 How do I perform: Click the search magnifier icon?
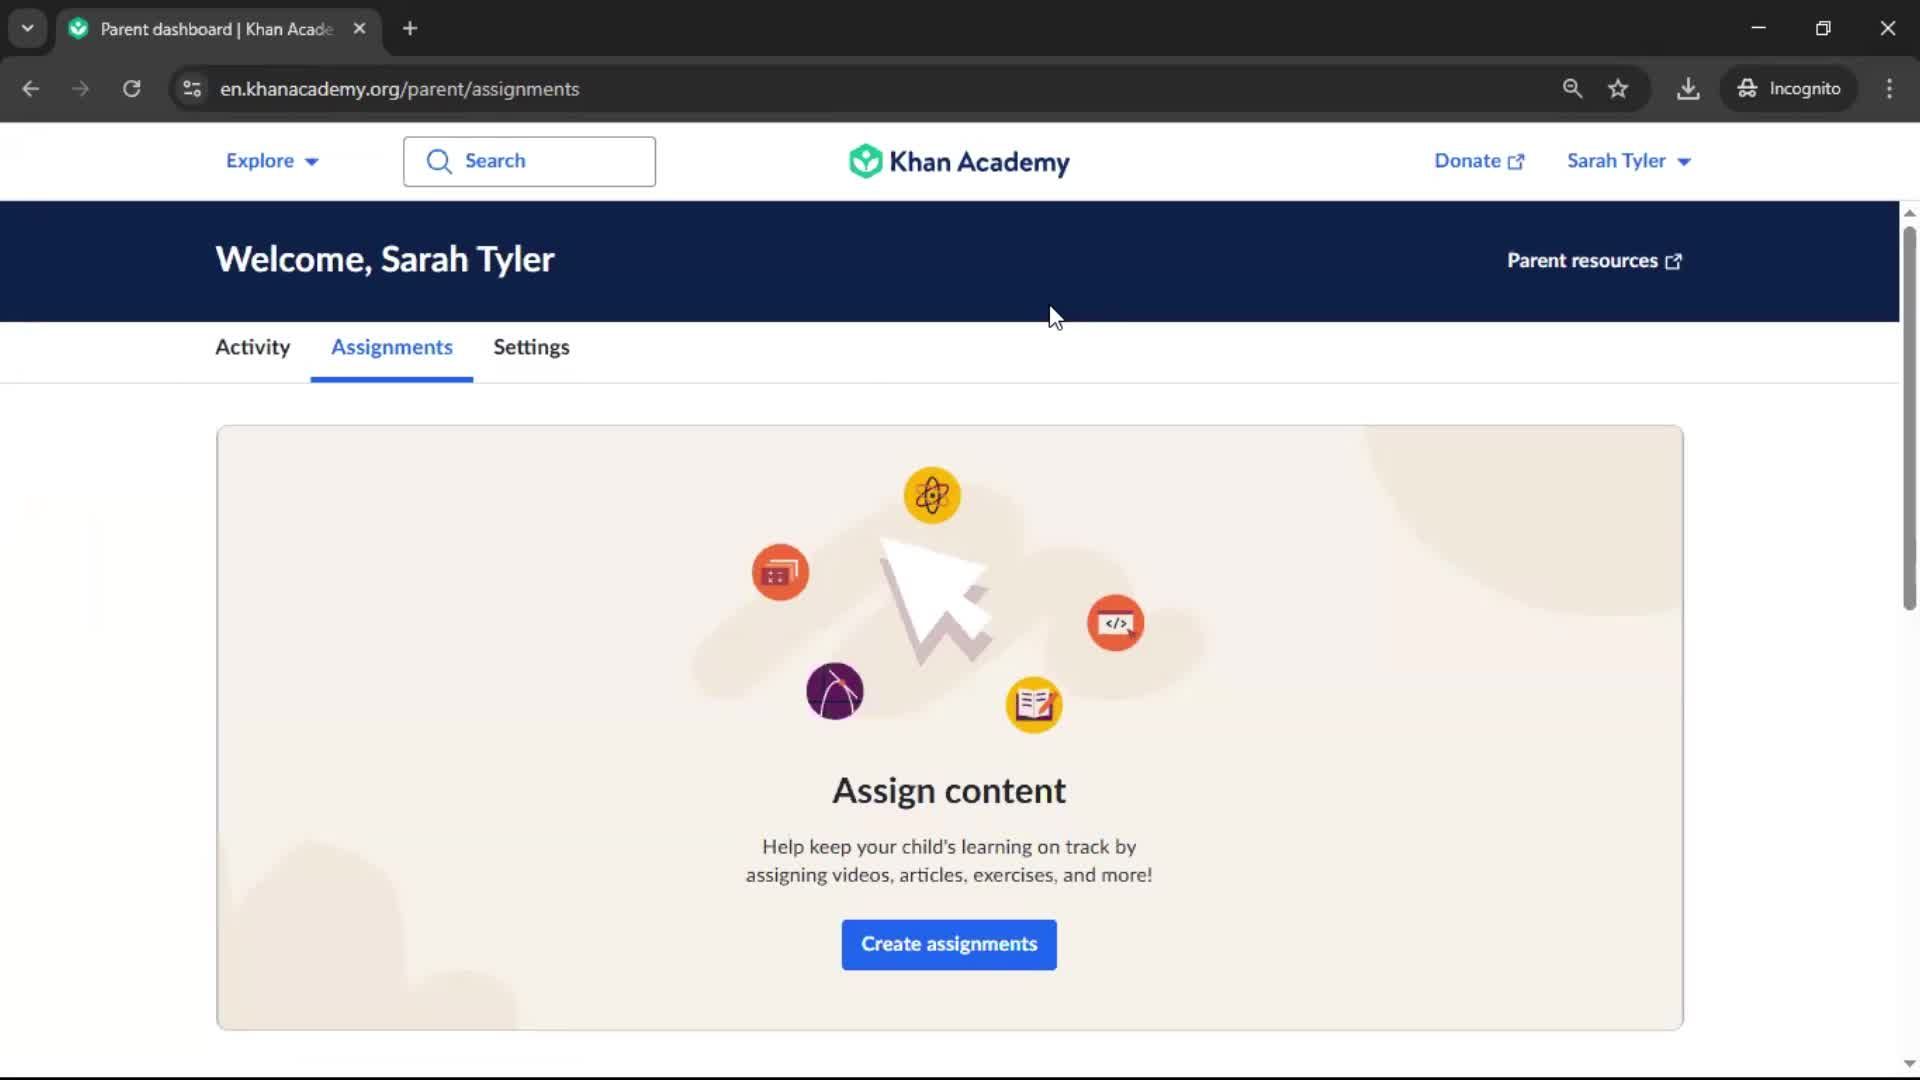(439, 161)
